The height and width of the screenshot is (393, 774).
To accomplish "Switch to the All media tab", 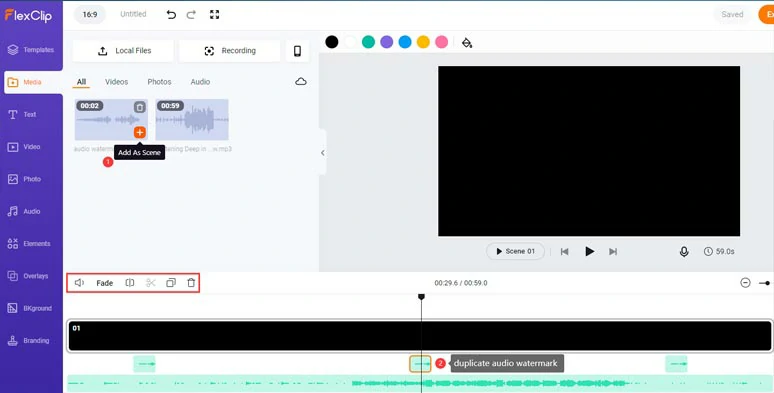I will coord(81,82).
